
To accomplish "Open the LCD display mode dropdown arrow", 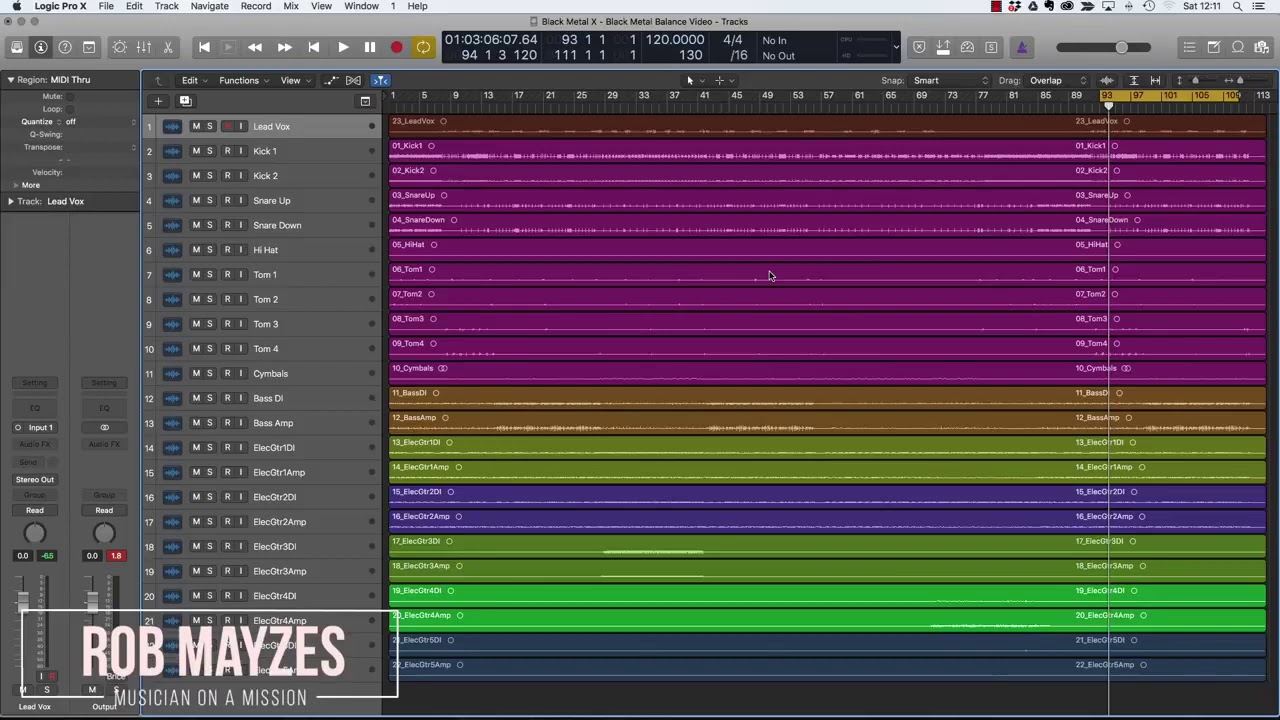I will (895, 47).
